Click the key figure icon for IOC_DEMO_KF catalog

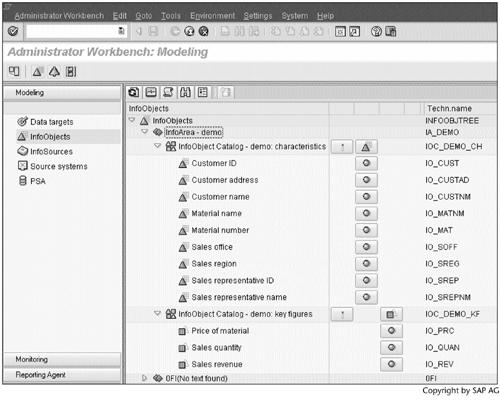tap(391, 314)
